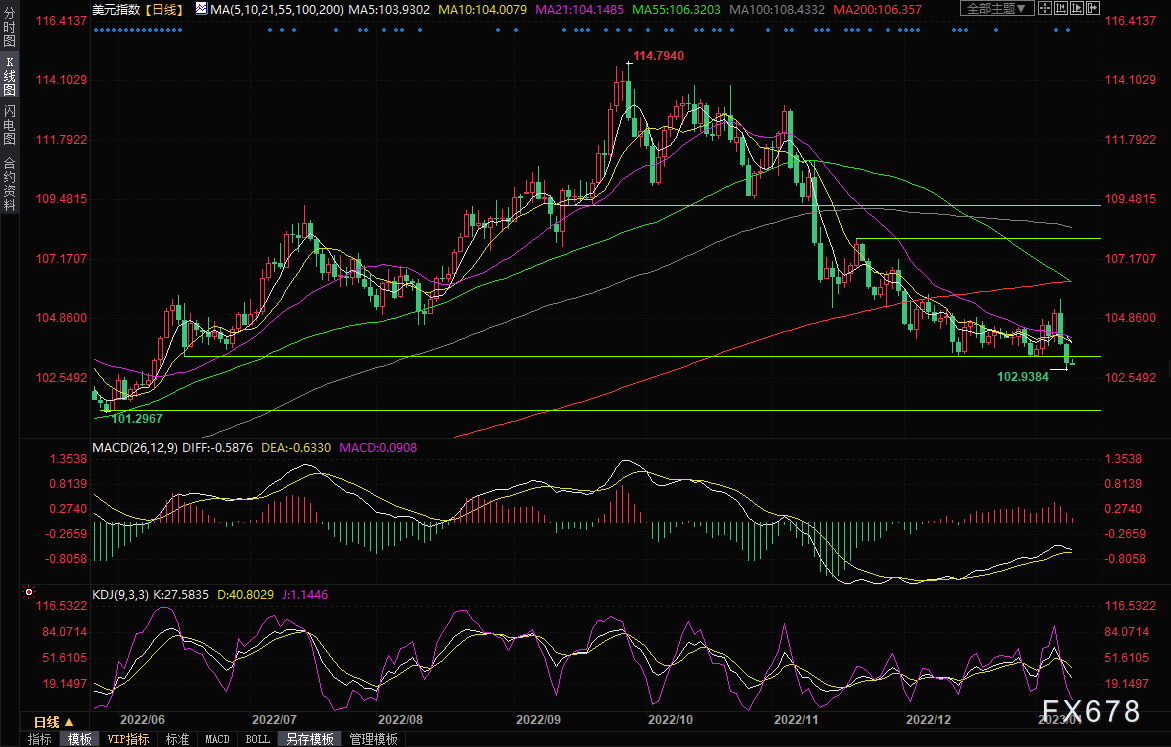Apply the MACD template
This screenshot has height=747, width=1171.
tap(217, 740)
